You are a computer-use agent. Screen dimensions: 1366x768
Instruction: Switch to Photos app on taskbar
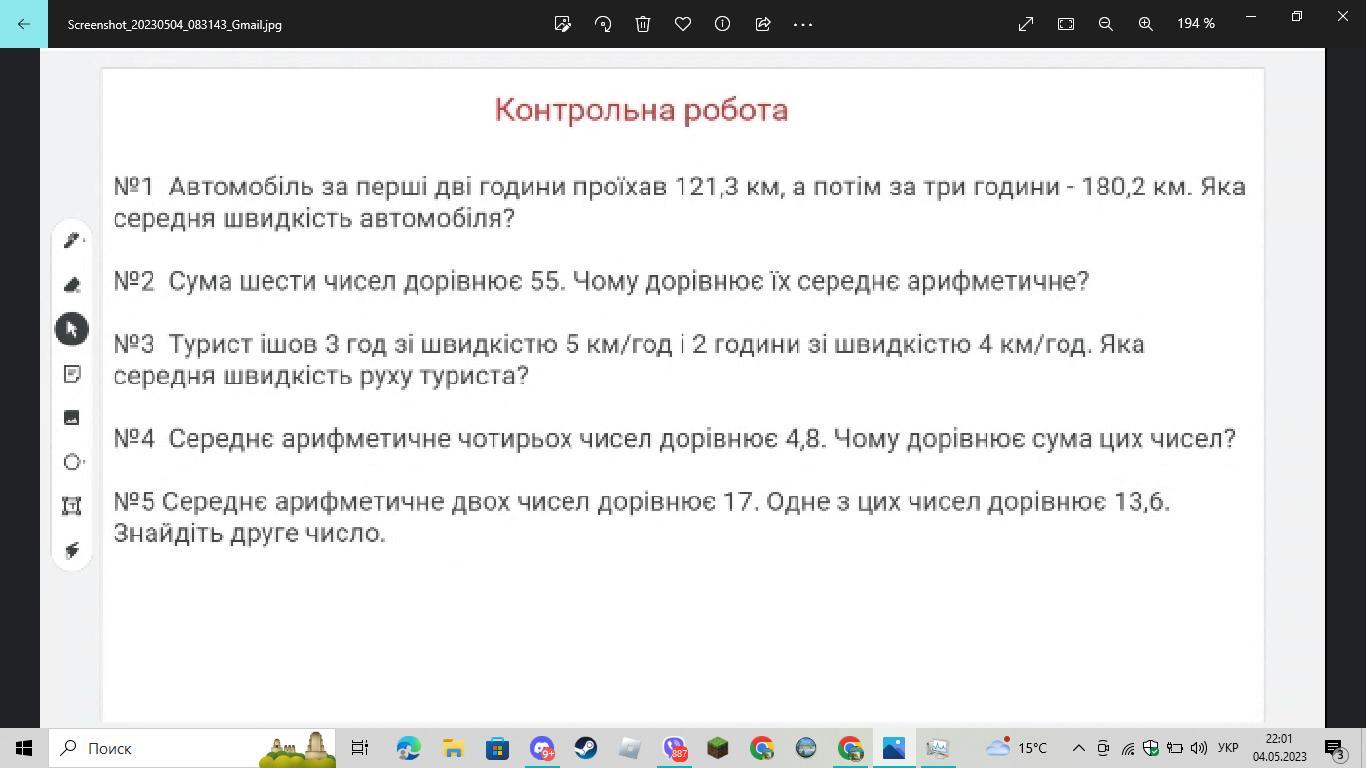tap(894, 748)
